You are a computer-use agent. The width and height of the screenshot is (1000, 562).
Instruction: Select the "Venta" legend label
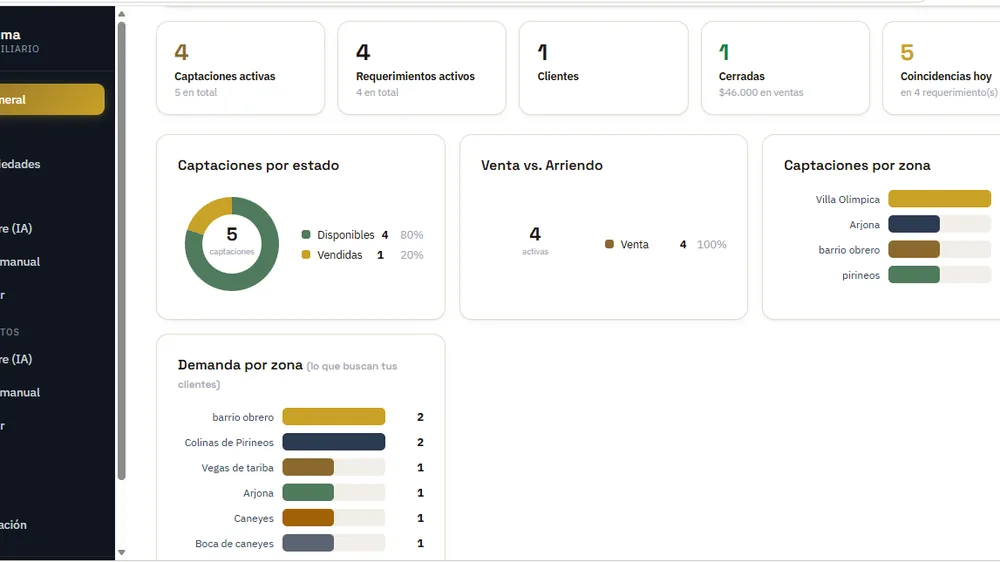635,244
